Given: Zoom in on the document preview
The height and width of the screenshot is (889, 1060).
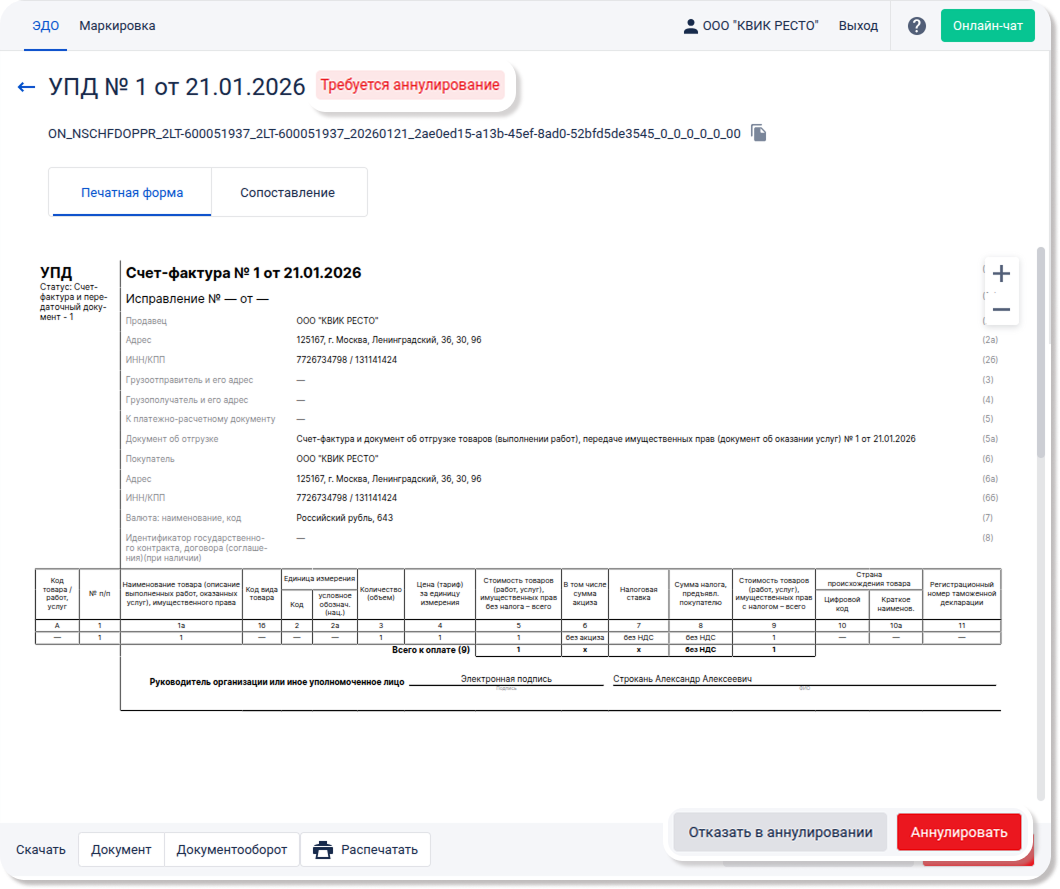Looking at the screenshot, I should coord(1001,273).
